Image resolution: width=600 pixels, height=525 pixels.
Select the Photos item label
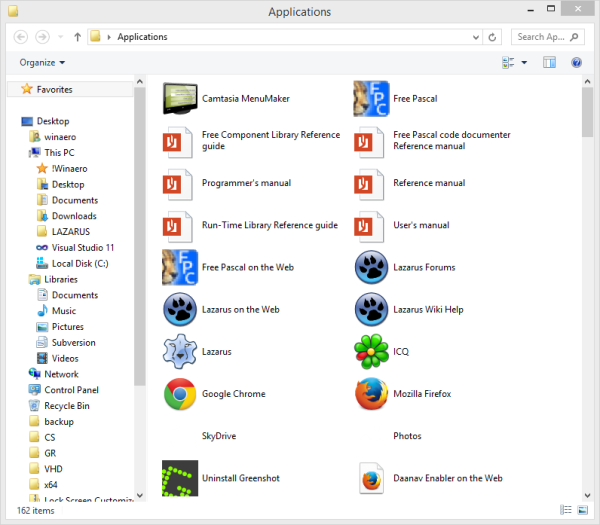pos(407,436)
